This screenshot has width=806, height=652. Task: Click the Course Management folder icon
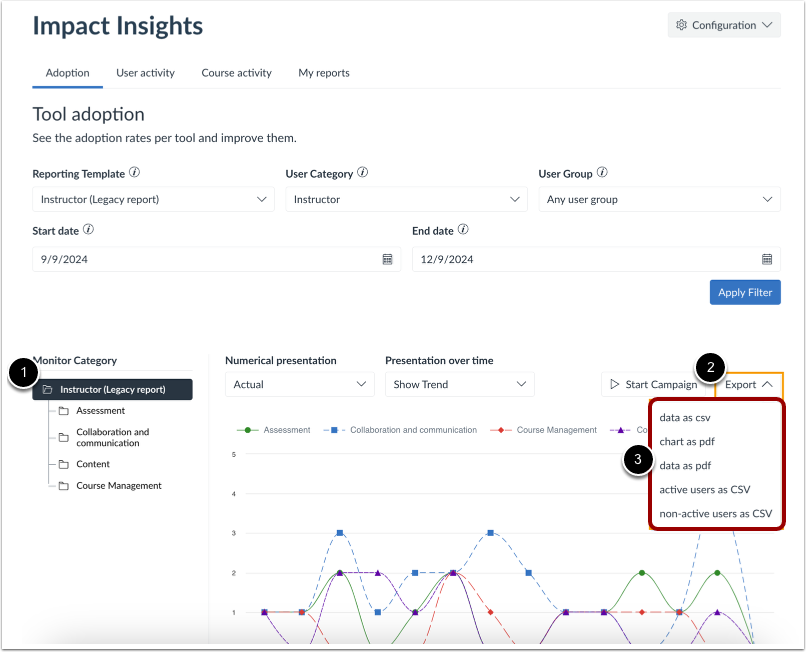click(x=63, y=485)
